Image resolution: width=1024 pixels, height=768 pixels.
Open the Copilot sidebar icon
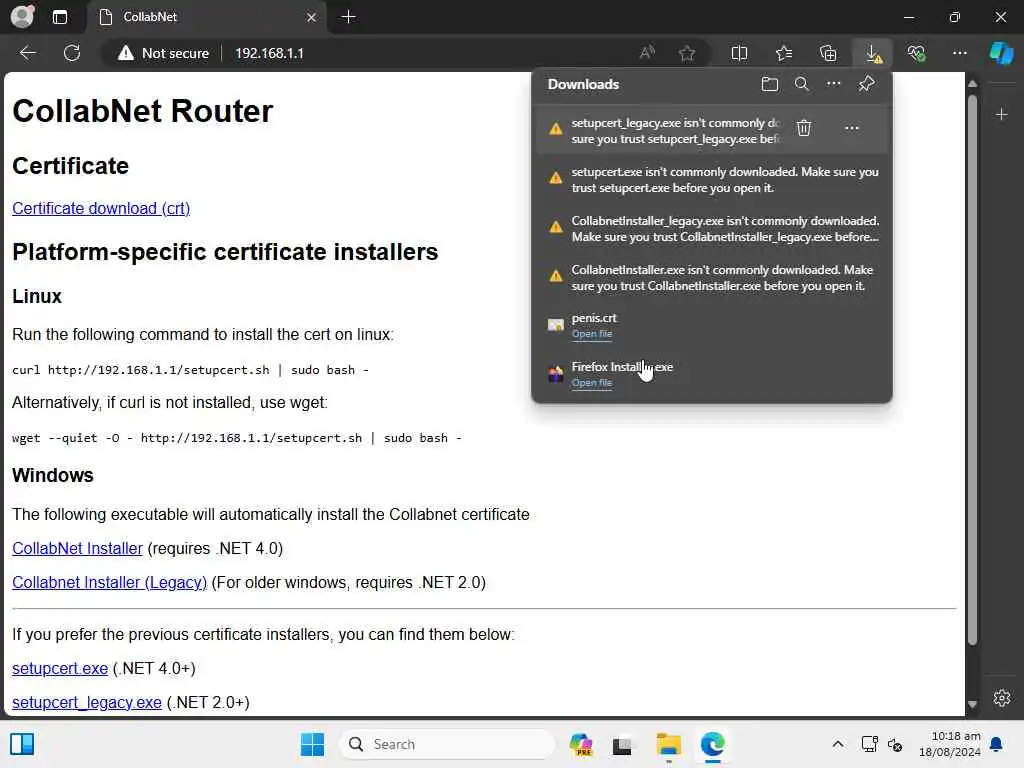coord(1001,53)
